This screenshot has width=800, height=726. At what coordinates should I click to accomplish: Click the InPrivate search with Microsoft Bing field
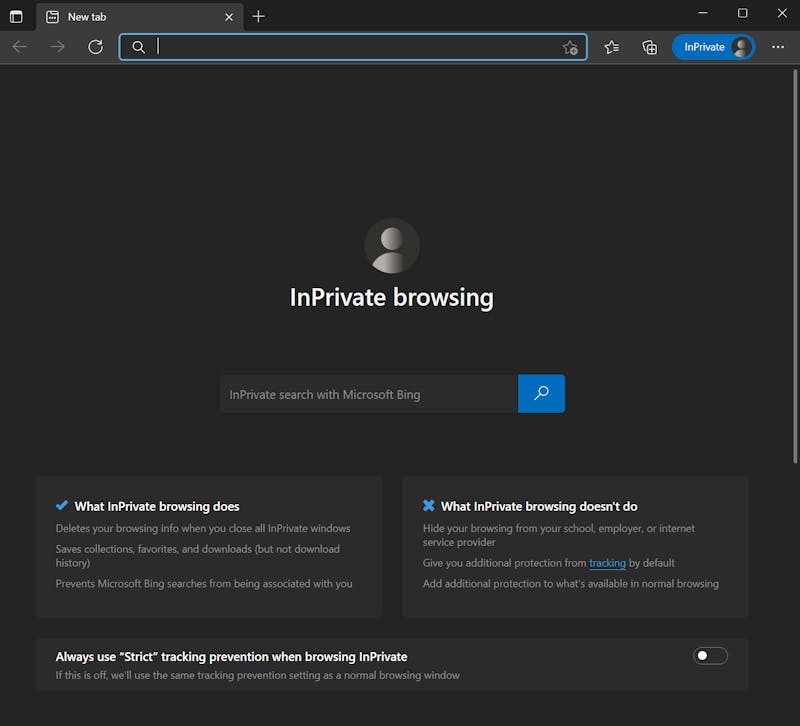(x=368, y=394)
